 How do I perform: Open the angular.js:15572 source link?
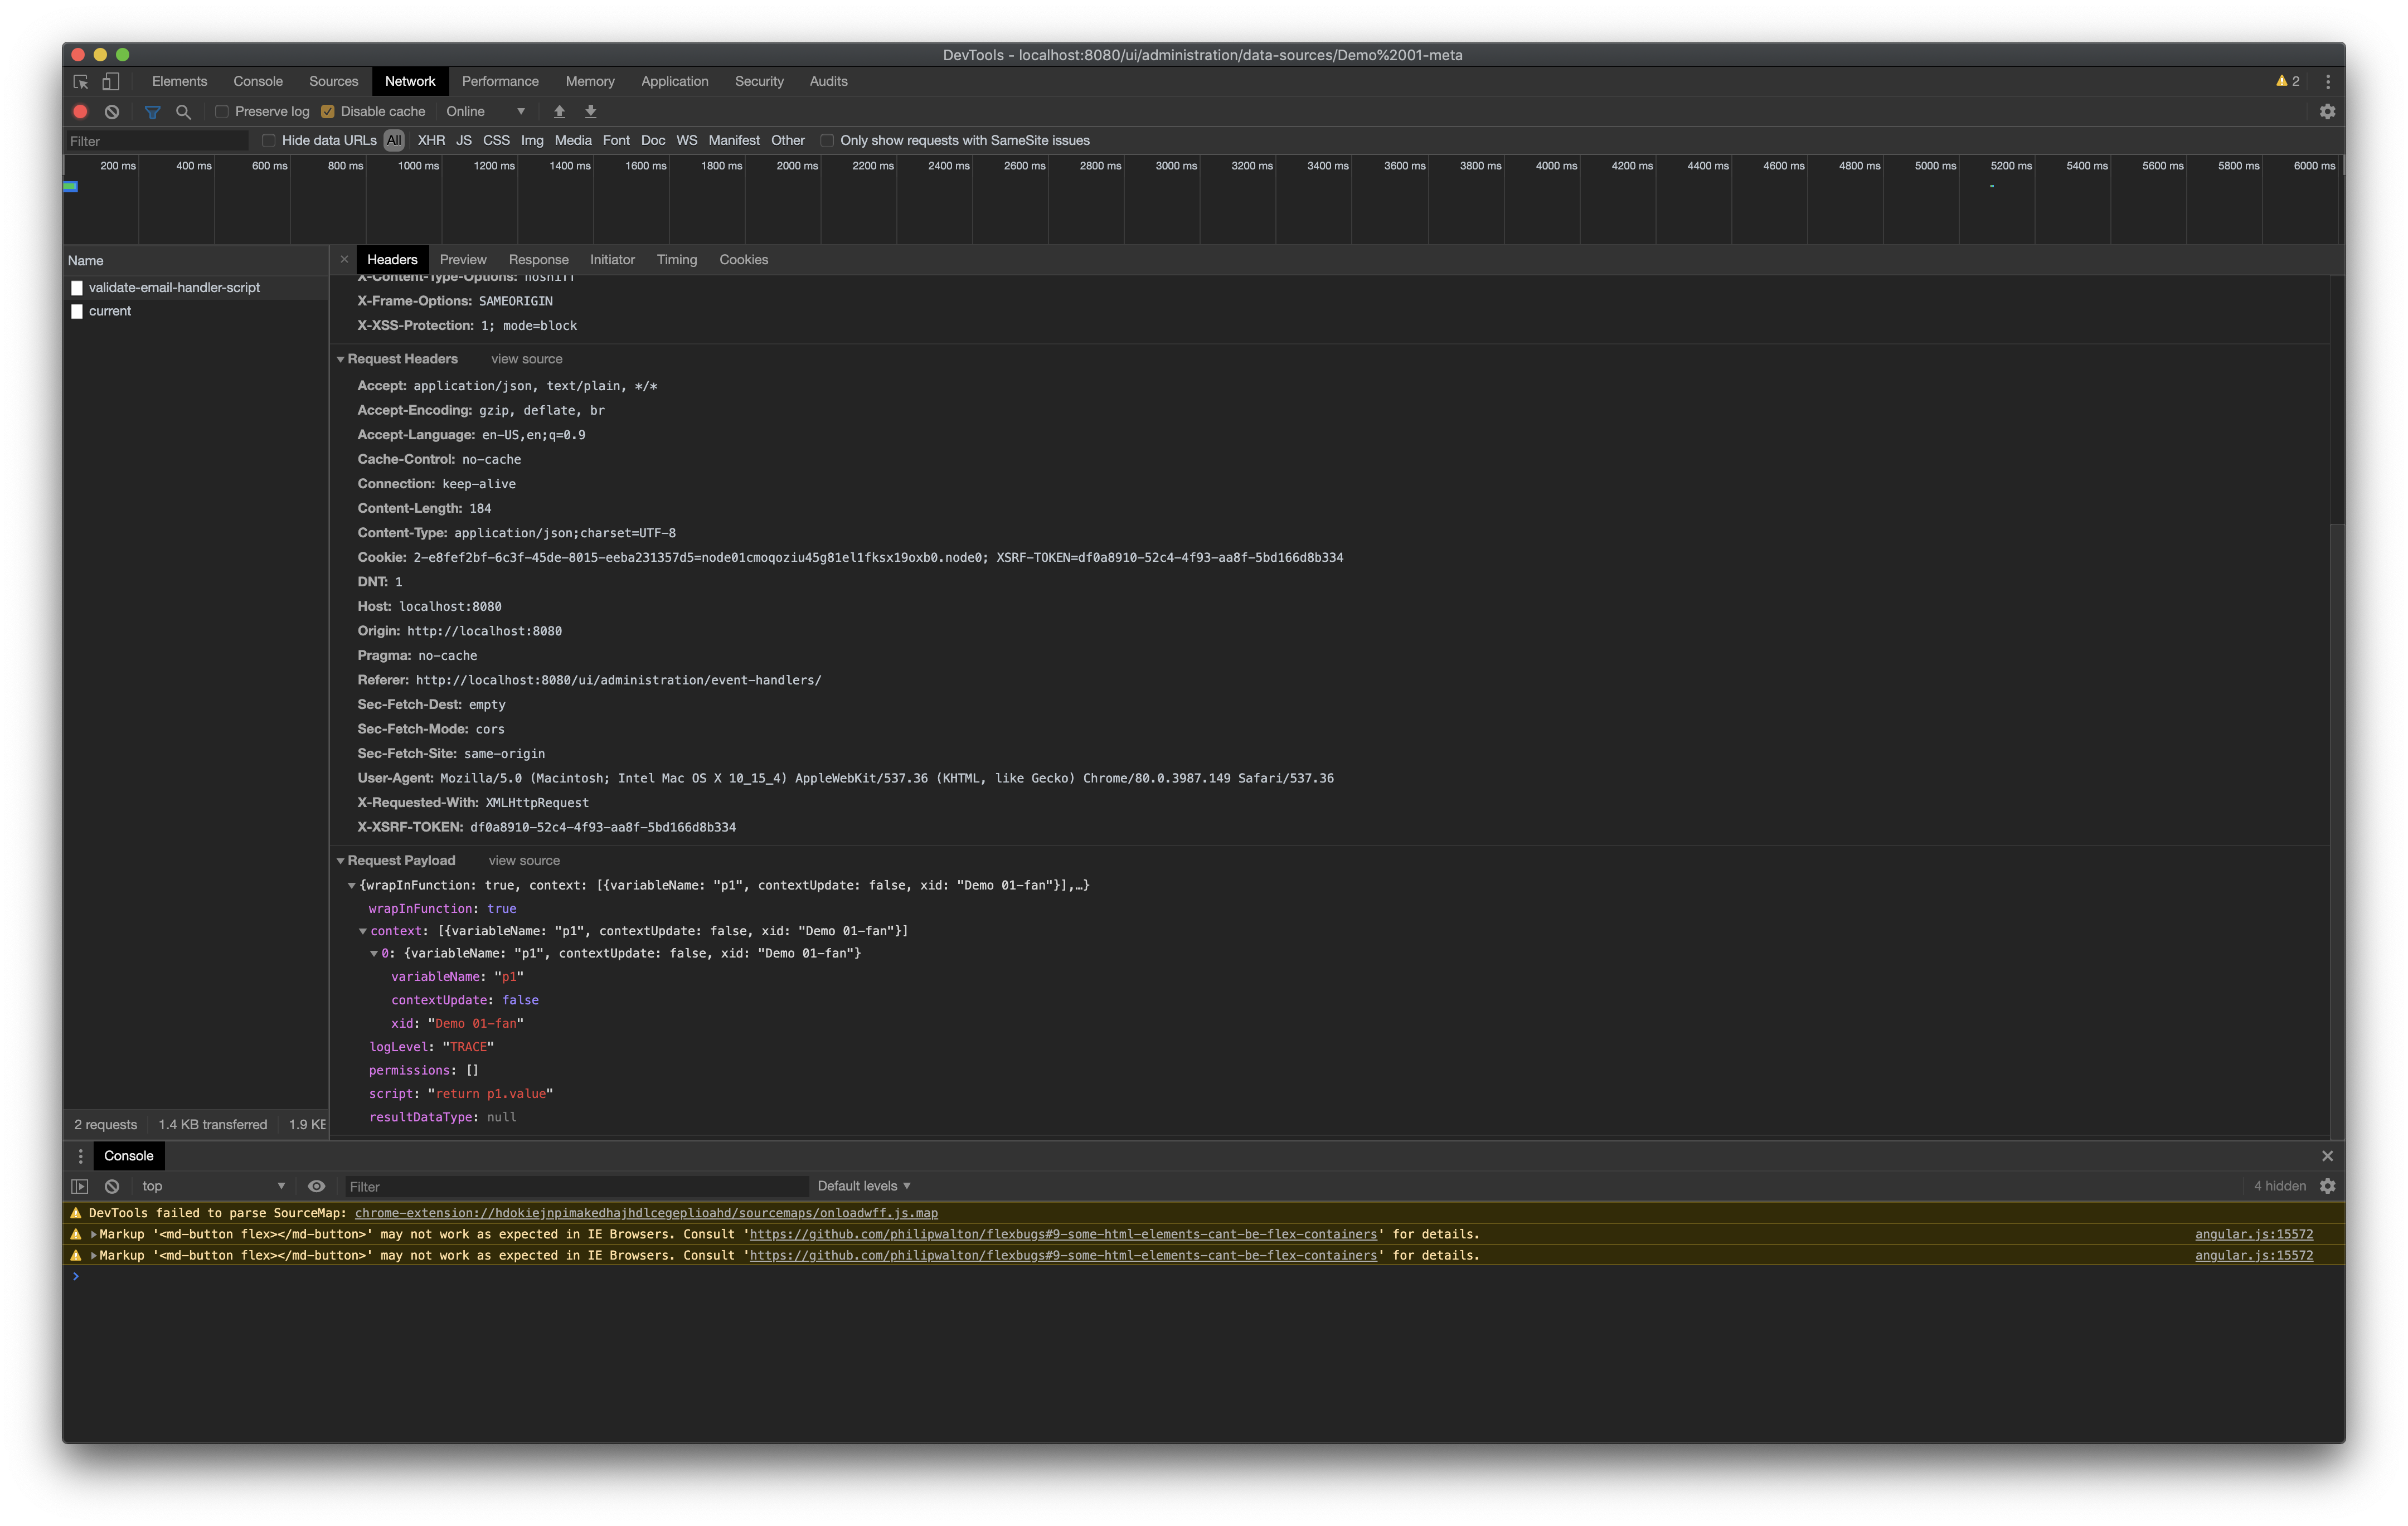2254,1234
